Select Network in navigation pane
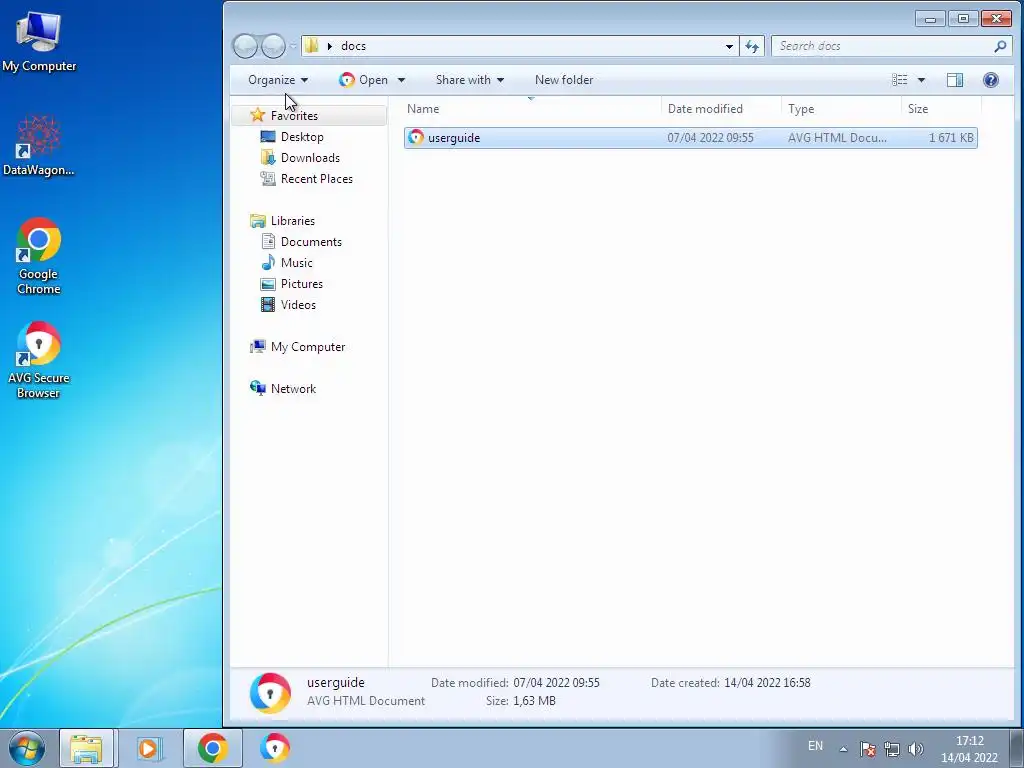1024x768 pixels. click(293, 389)
